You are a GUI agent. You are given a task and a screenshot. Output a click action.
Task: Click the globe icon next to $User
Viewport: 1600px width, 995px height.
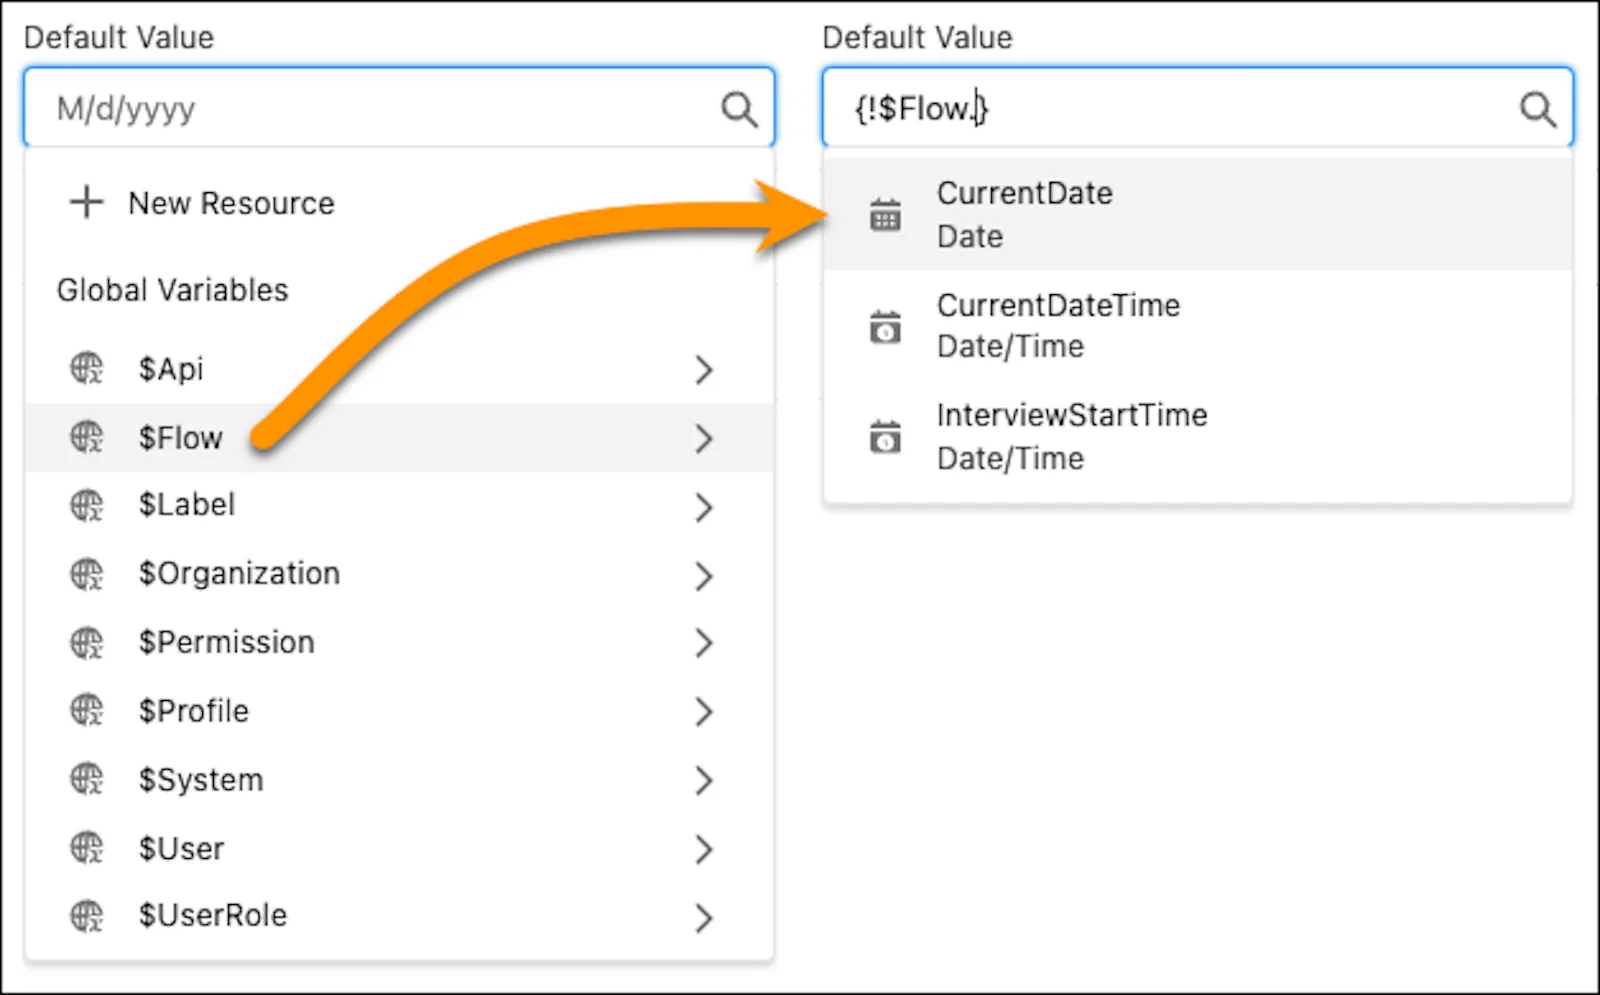(x=86, y=849)
